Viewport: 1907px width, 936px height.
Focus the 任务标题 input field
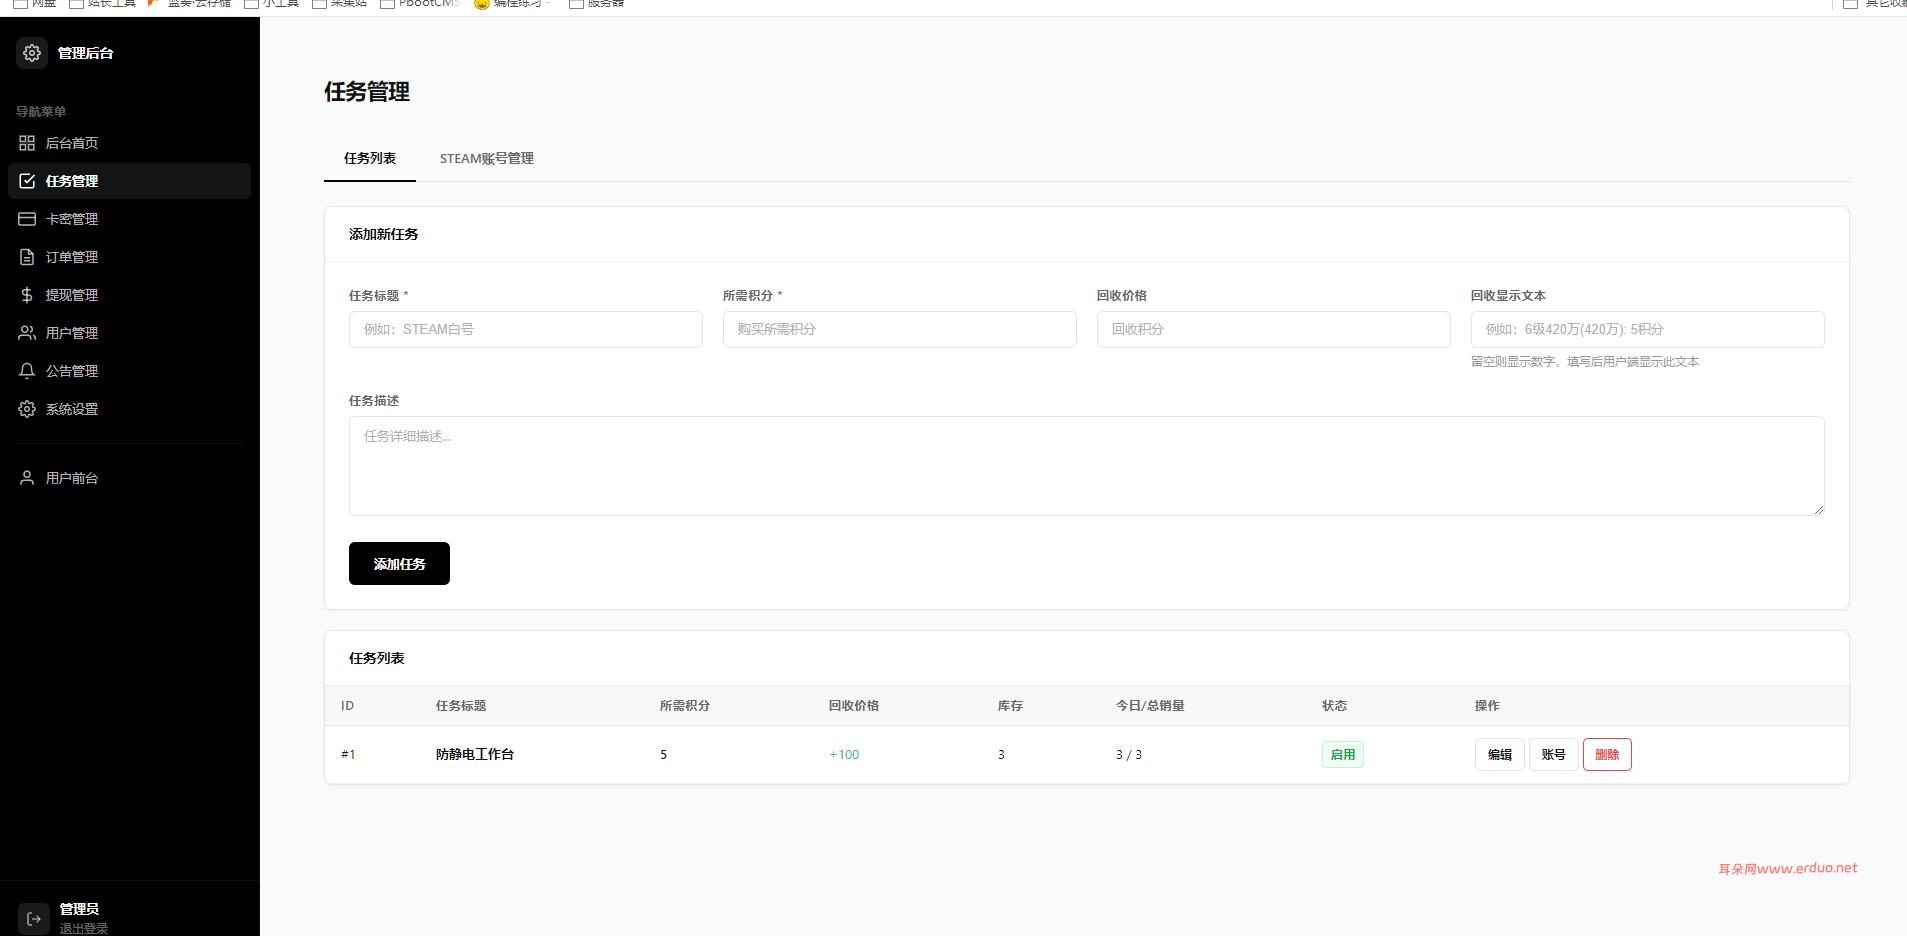[526, 329]
